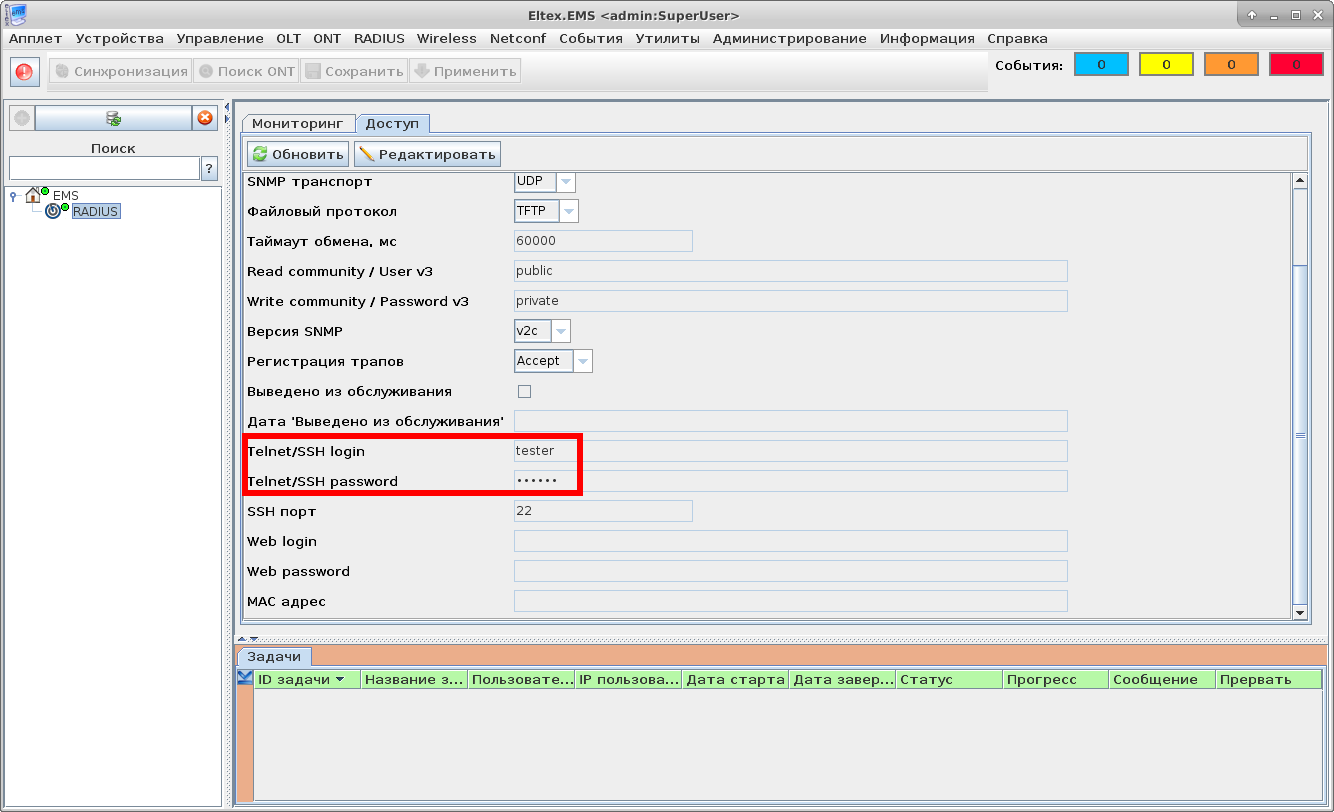The width and height of the screenshot is (1334, 812).
Task: Click the Telnet/SSH password field
Action: tap(790, 481)
